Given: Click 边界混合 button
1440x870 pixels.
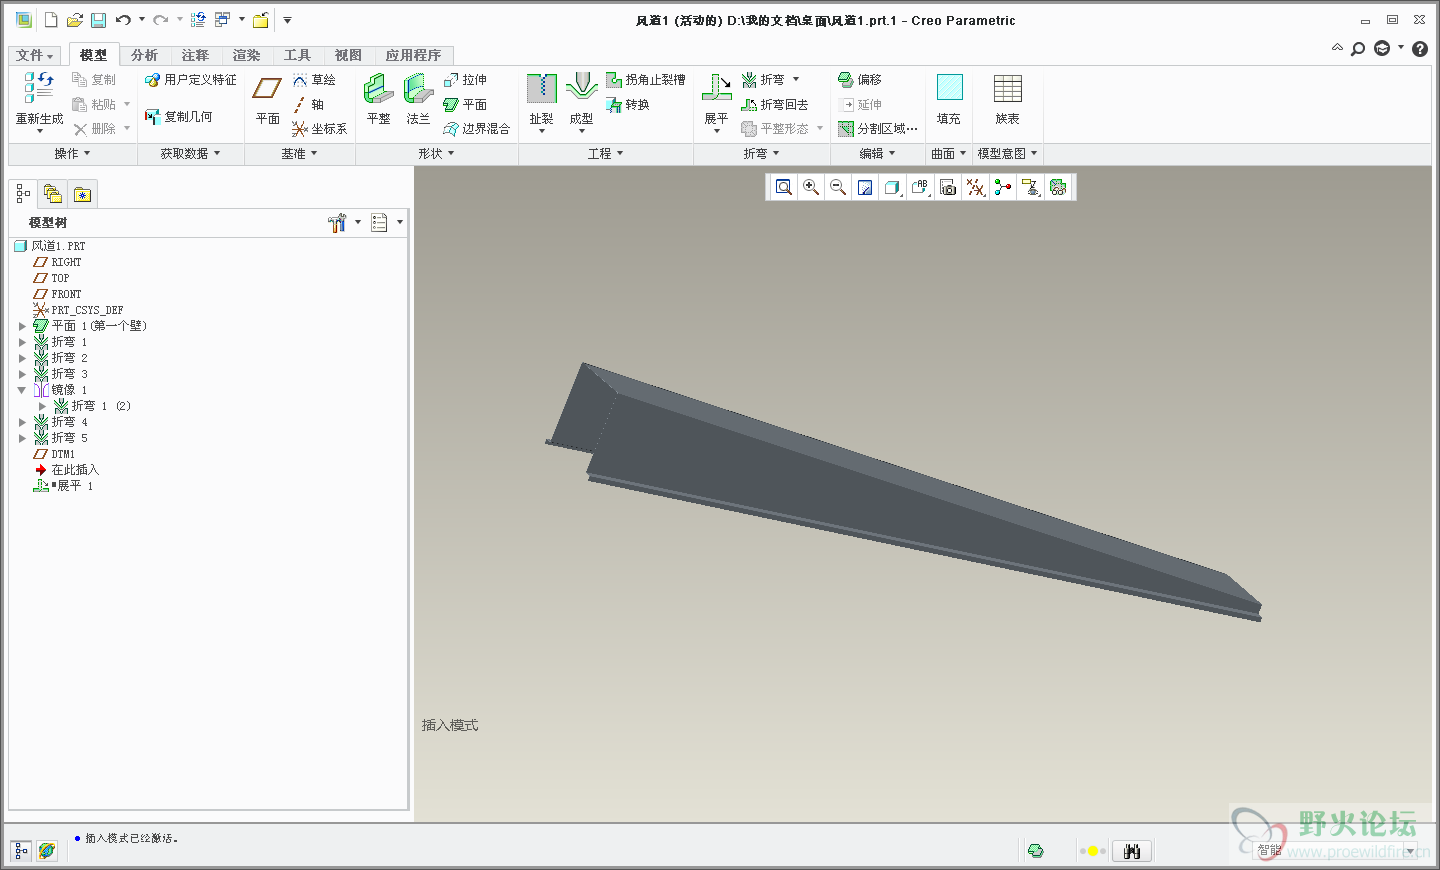Looking at the screenshot, I should pos(477,129).
